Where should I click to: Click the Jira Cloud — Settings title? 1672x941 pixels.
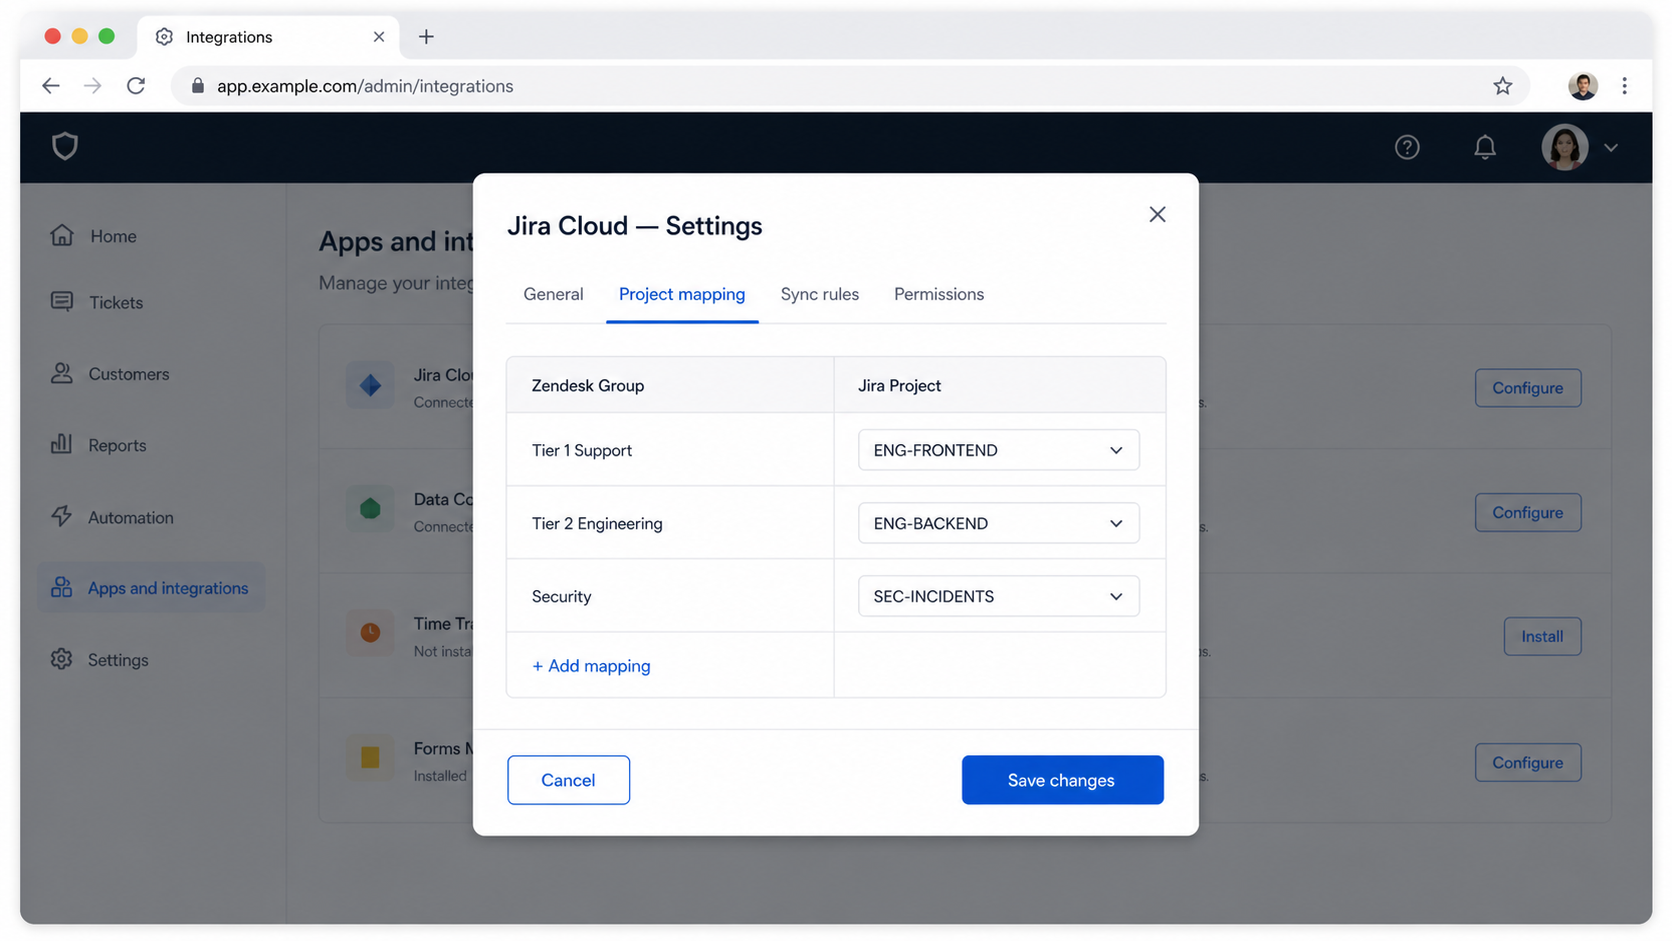tap(634, 226)
